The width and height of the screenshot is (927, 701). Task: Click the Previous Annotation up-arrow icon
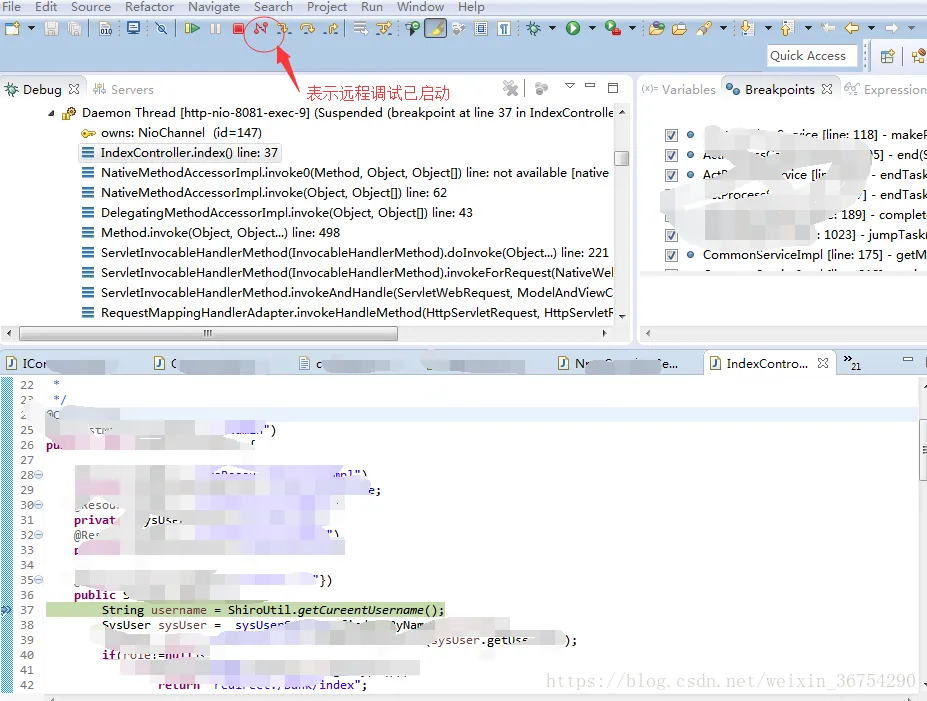click(x=786, y=28)
